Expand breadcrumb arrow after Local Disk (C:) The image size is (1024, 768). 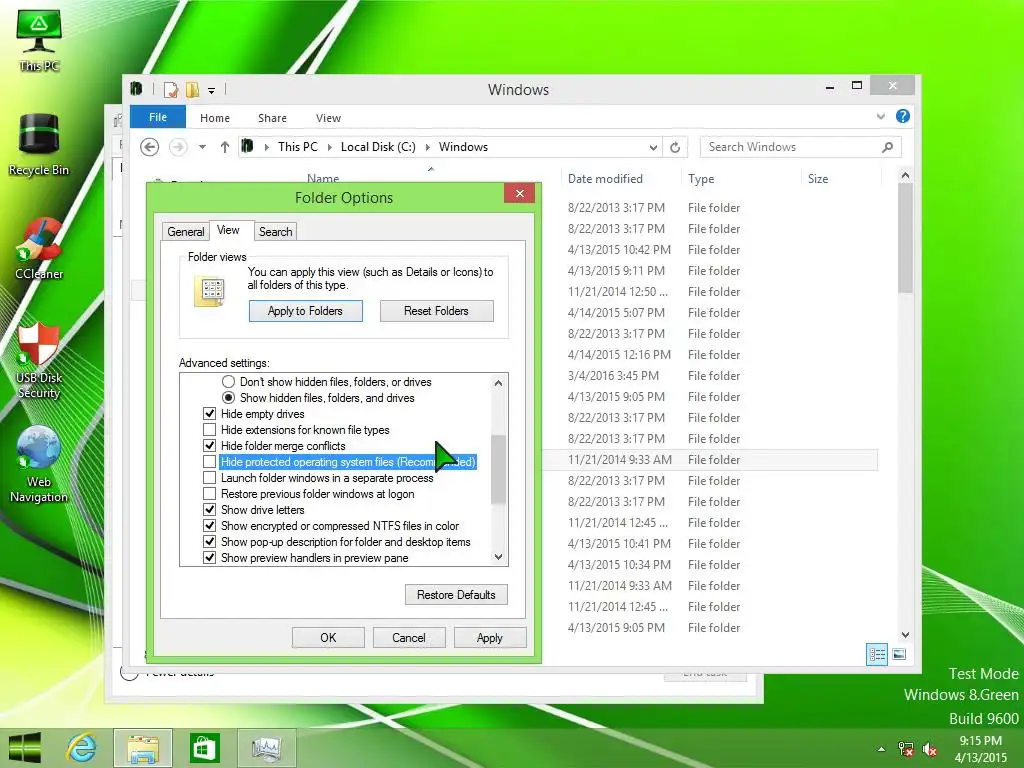tap(428, 148)
